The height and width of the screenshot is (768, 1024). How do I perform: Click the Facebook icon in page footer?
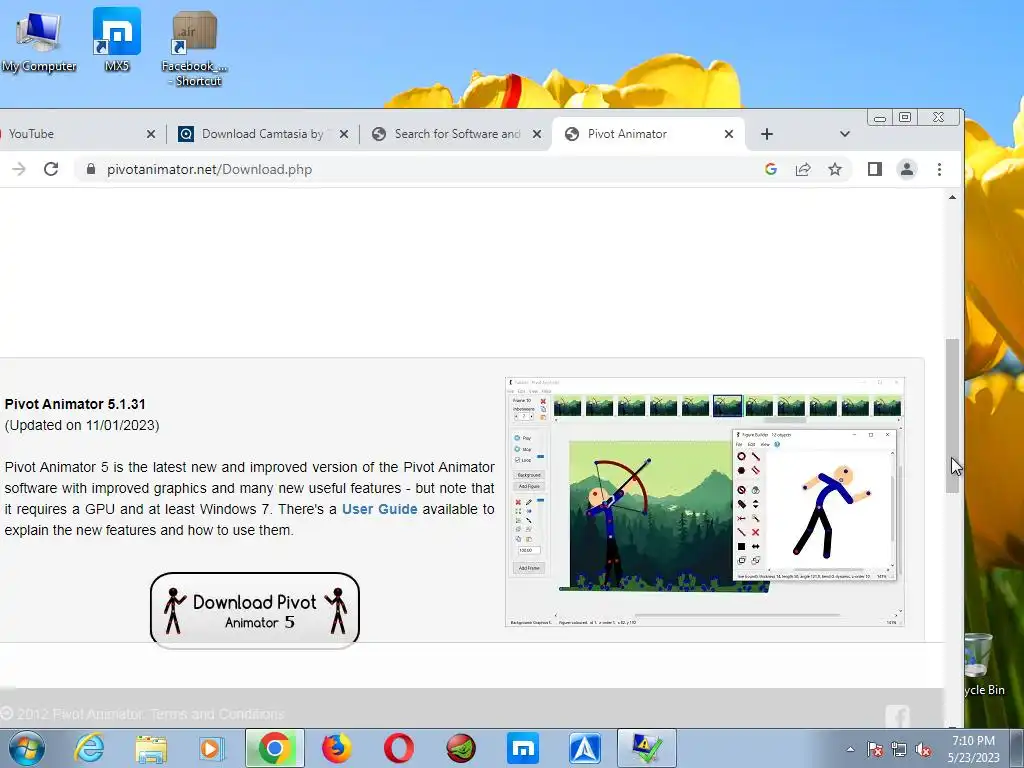pyautogui.click(x=897, y=716)
